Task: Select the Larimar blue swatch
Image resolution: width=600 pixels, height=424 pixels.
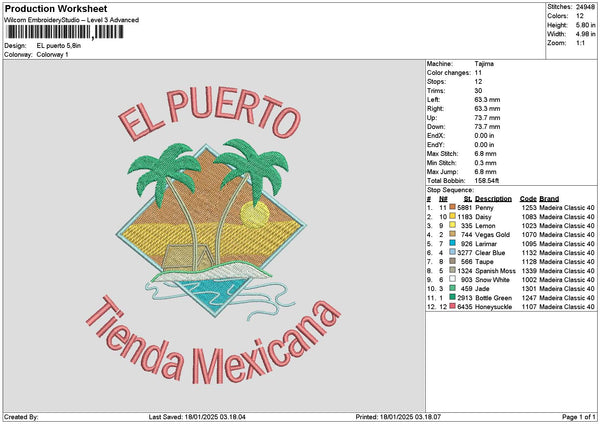Action: [452, 243]
